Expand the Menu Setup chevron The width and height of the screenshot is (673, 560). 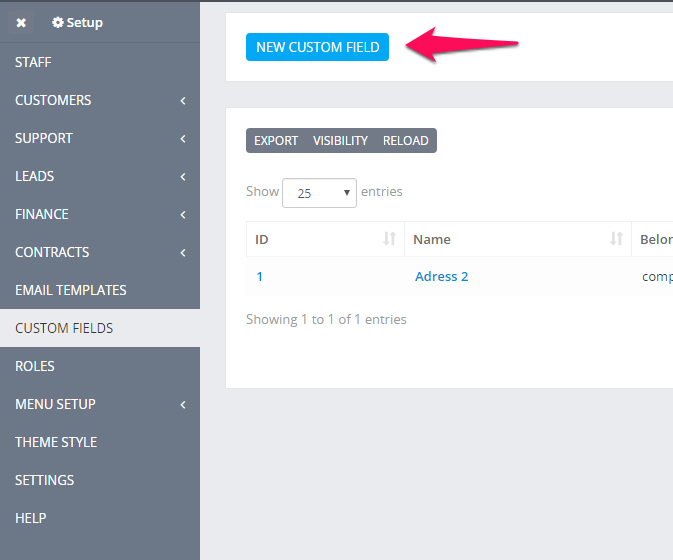coord(183,405)
